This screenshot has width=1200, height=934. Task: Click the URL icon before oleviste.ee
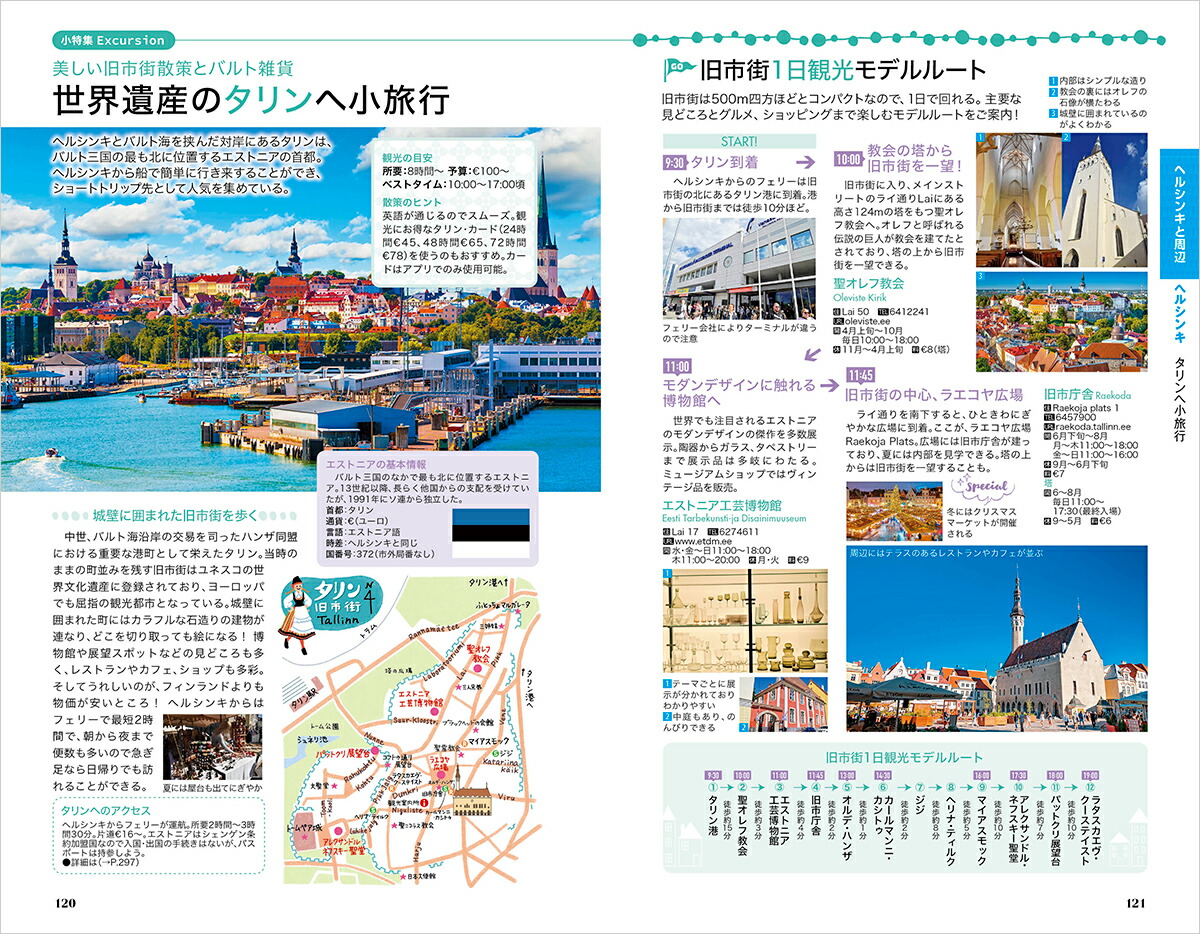[x=841, y=321]
